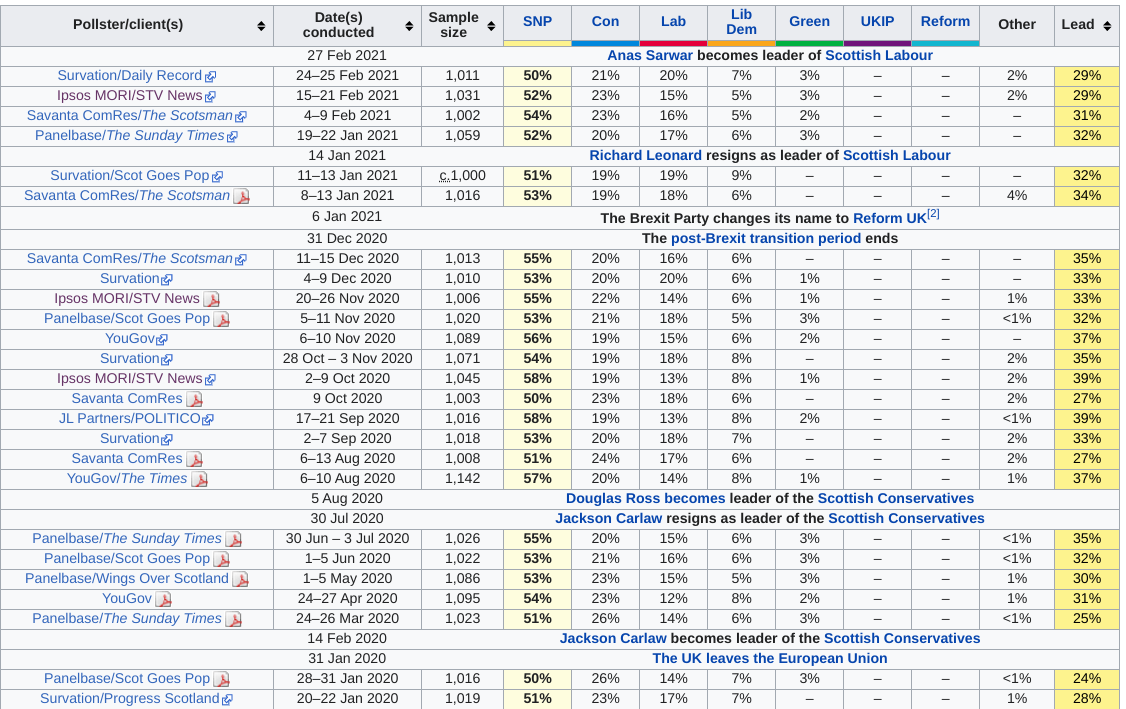The image size is (1126, 709).
Task: Open the Green column header link
Action: (x=809, y=22)
